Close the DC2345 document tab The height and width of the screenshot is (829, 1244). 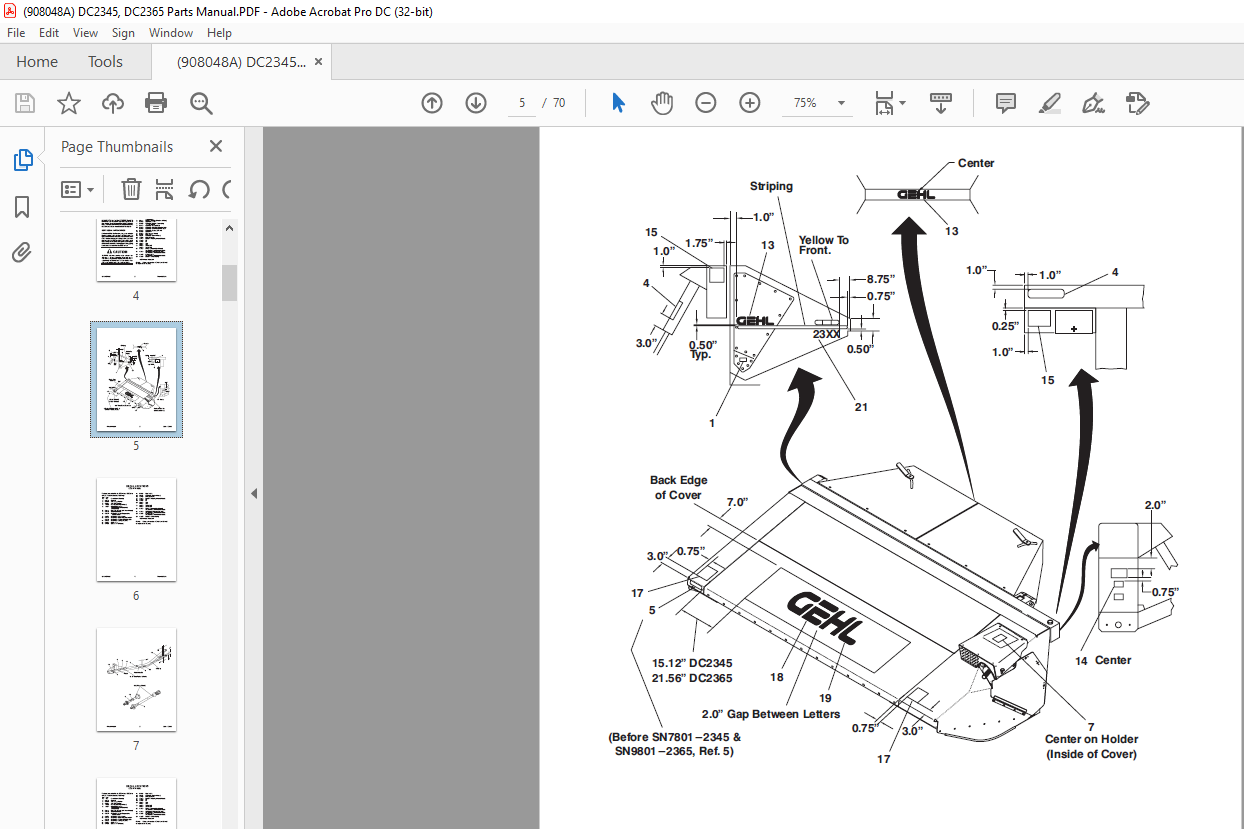tap(319, 62)
